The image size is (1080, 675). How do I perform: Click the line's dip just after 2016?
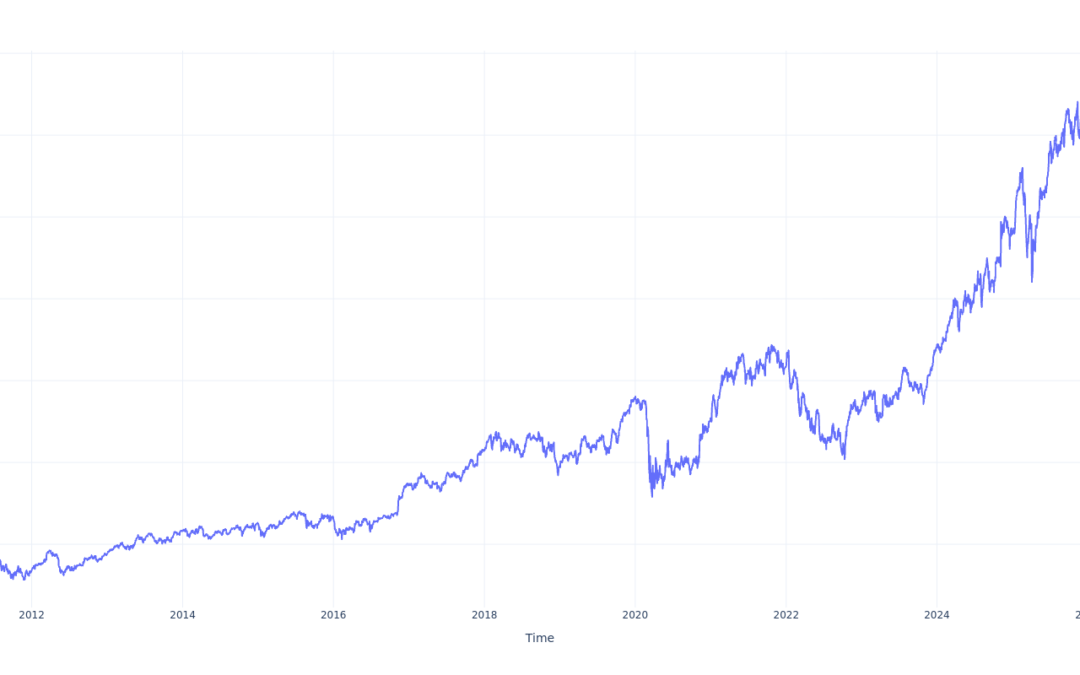point(340,538)
